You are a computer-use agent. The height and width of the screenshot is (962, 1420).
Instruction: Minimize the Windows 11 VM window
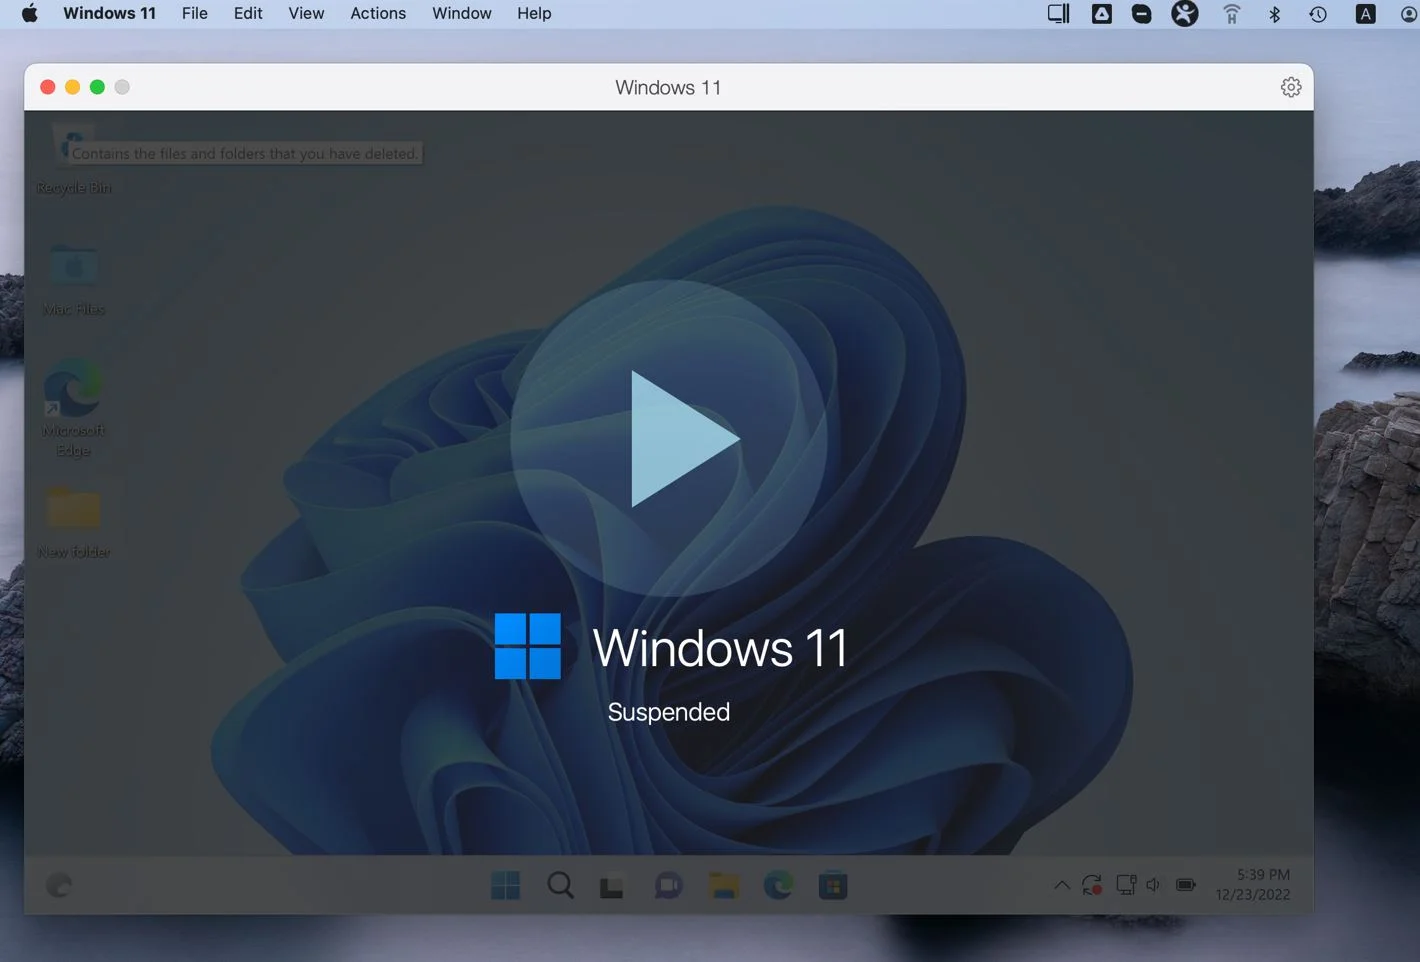point(72,87)
